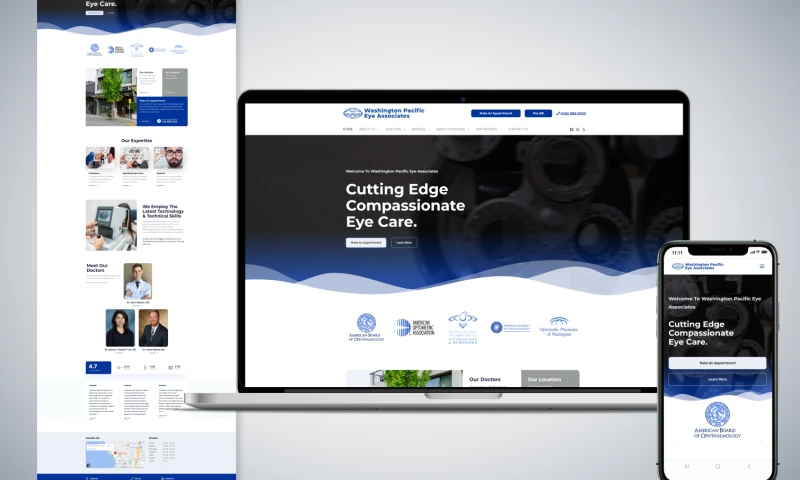Click the second social icon in laptop nav bar
Screen dimensions: 800x480
pyautogui.click(x=578, y=130)
